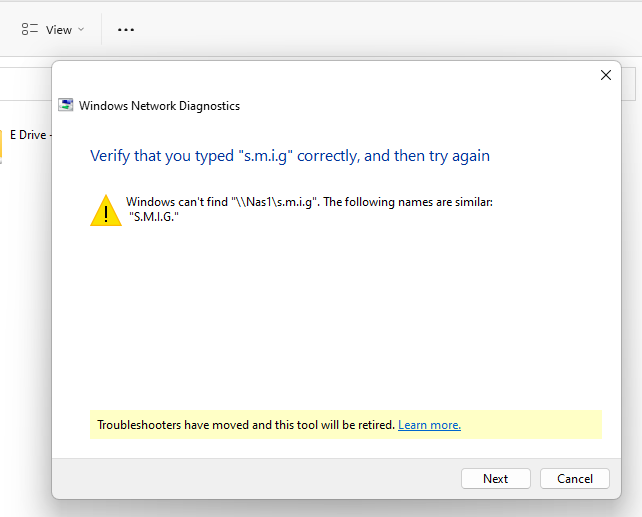Image resolution: width=642 pixels, height=517 pixels.
Task: Click the Windows Network Diagnostics app icon
Action: coord(66,105)
